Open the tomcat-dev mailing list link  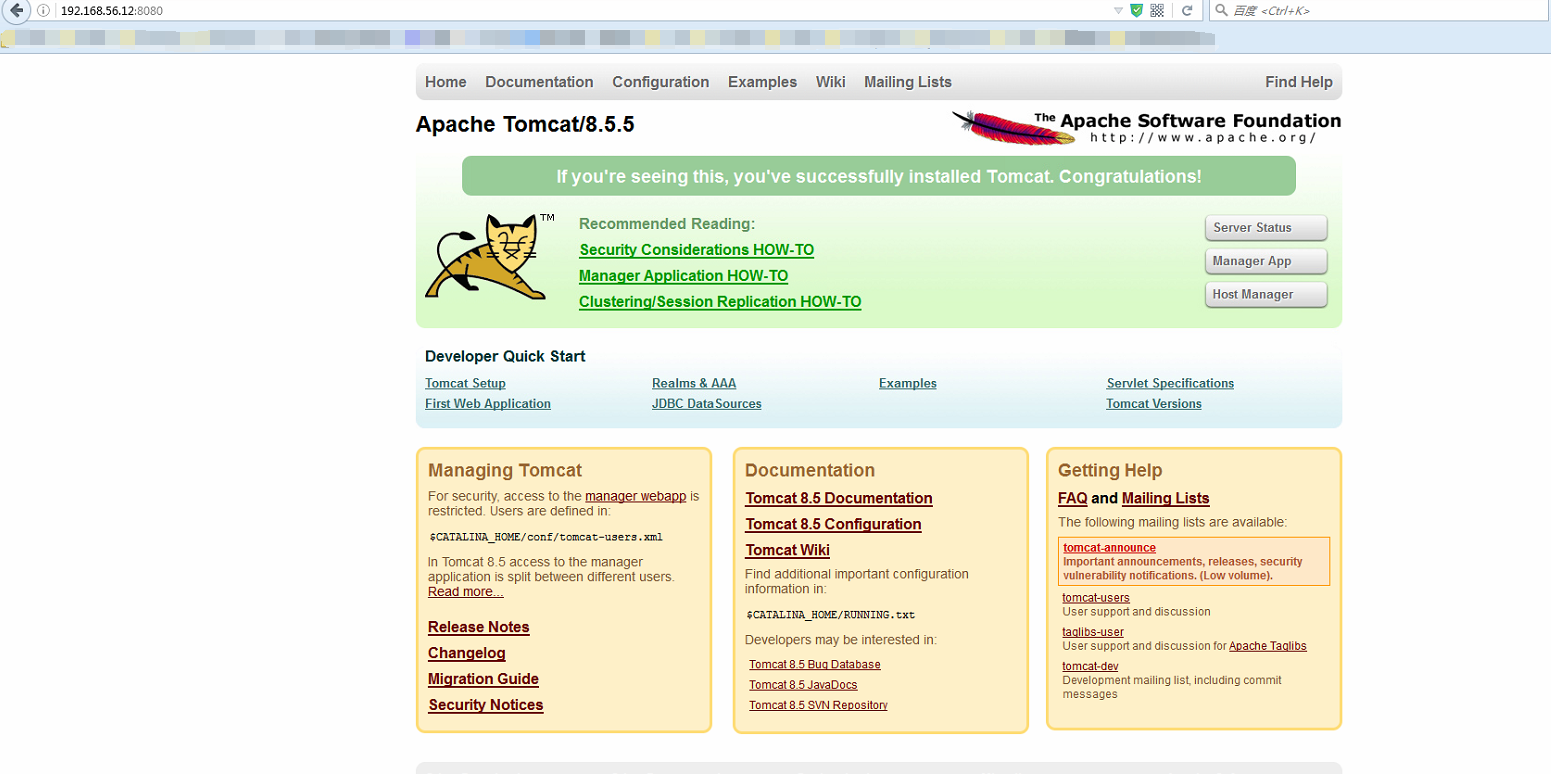point(1090,666)
